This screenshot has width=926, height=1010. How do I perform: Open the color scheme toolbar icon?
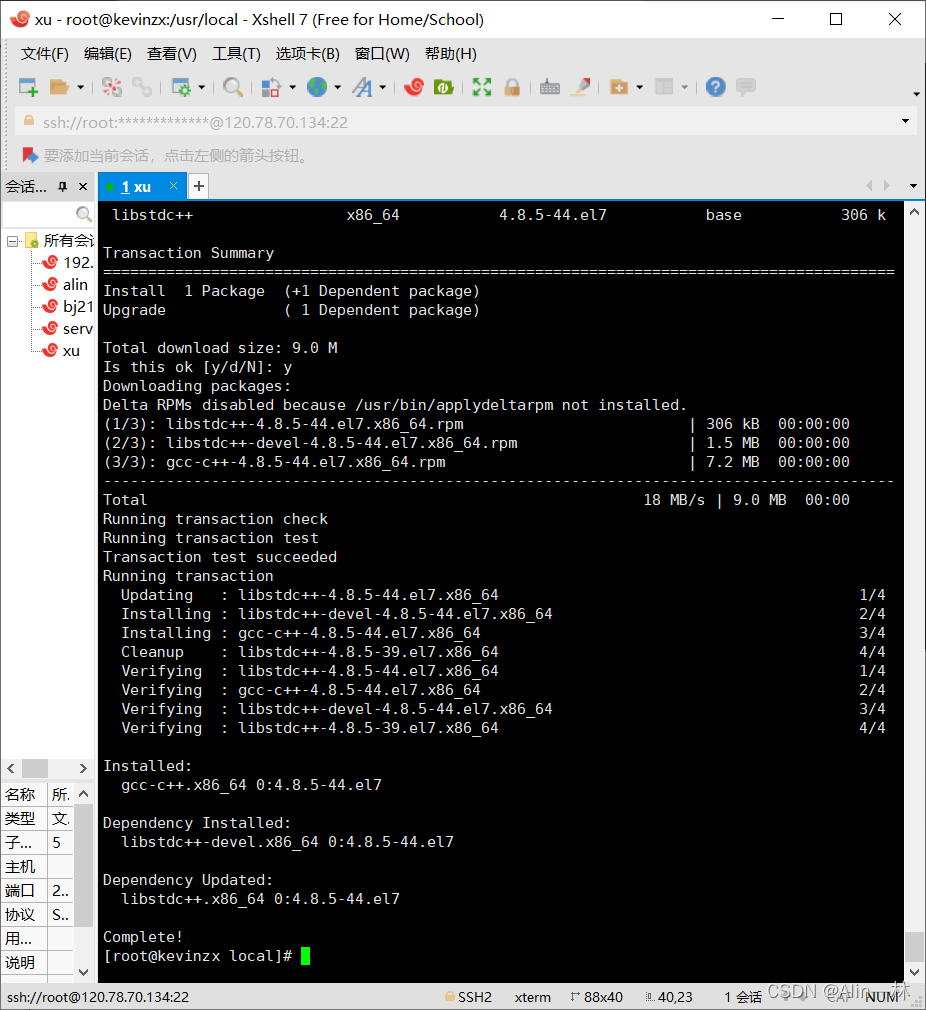click(271, 87)
